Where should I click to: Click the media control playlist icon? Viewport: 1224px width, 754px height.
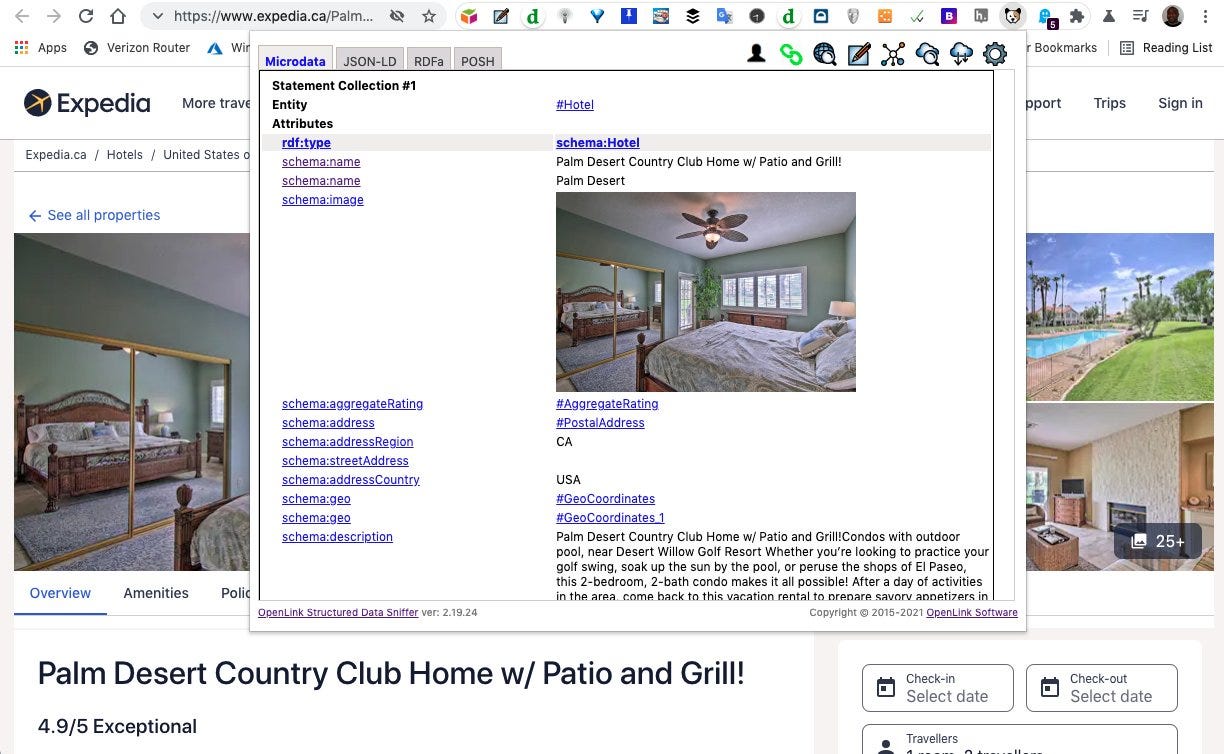pyautogui.click(x=1141, y=16)
